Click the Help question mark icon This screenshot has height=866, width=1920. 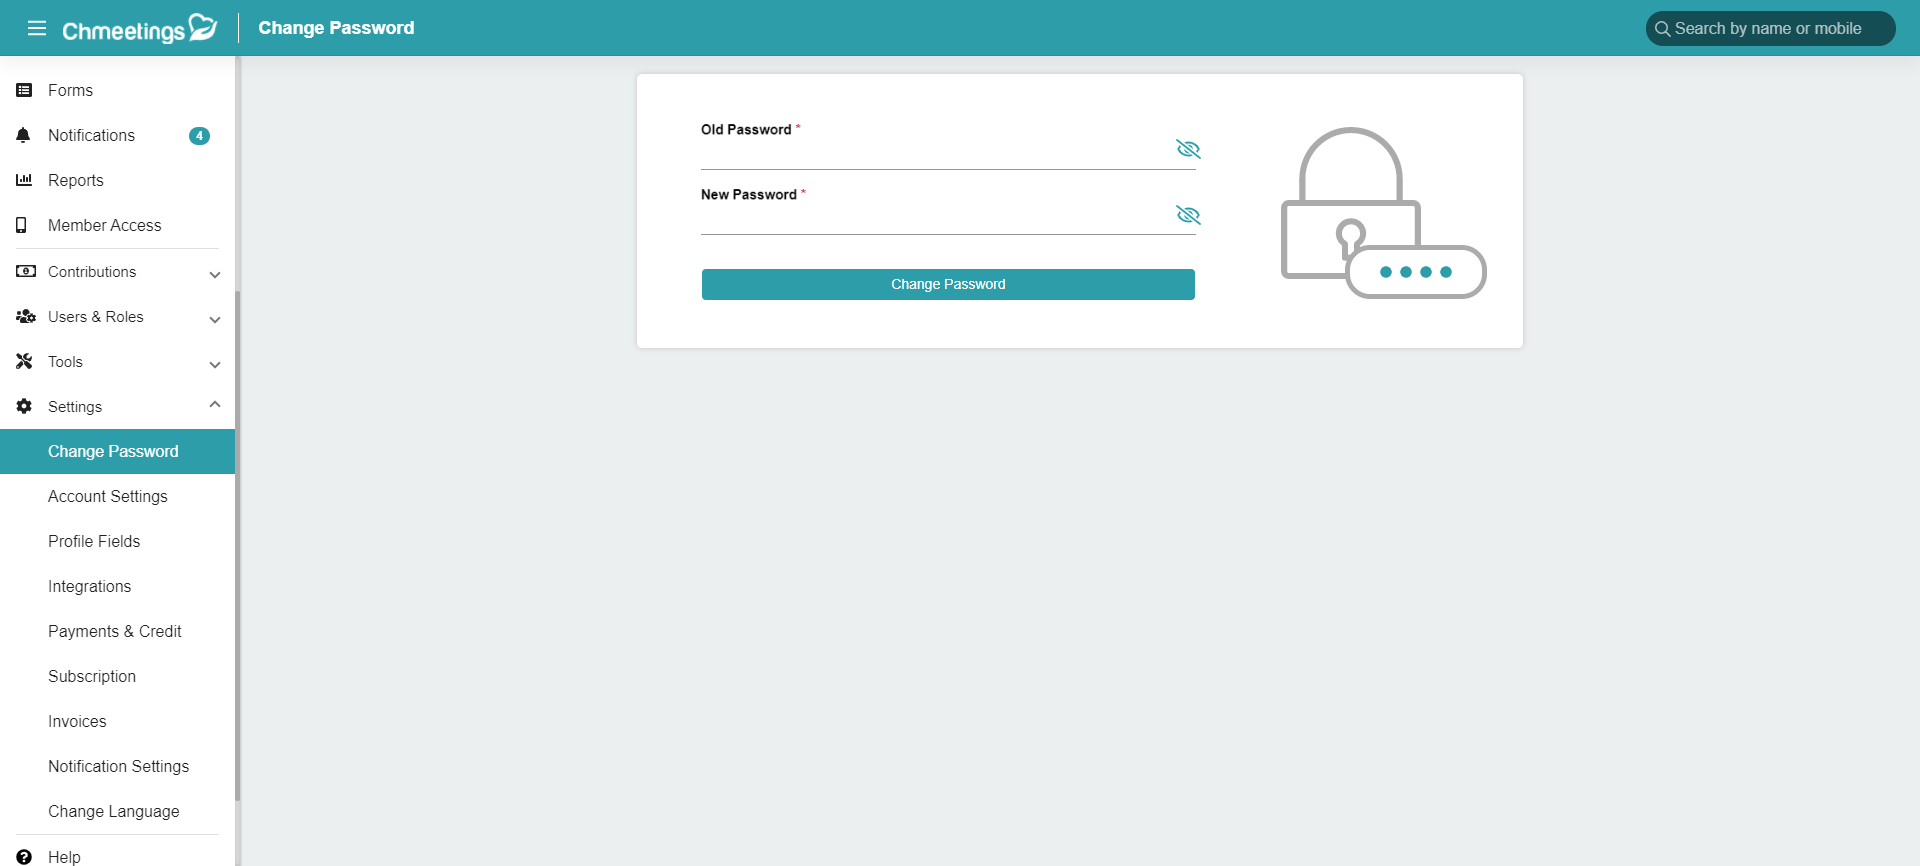(x=24, y=857)
